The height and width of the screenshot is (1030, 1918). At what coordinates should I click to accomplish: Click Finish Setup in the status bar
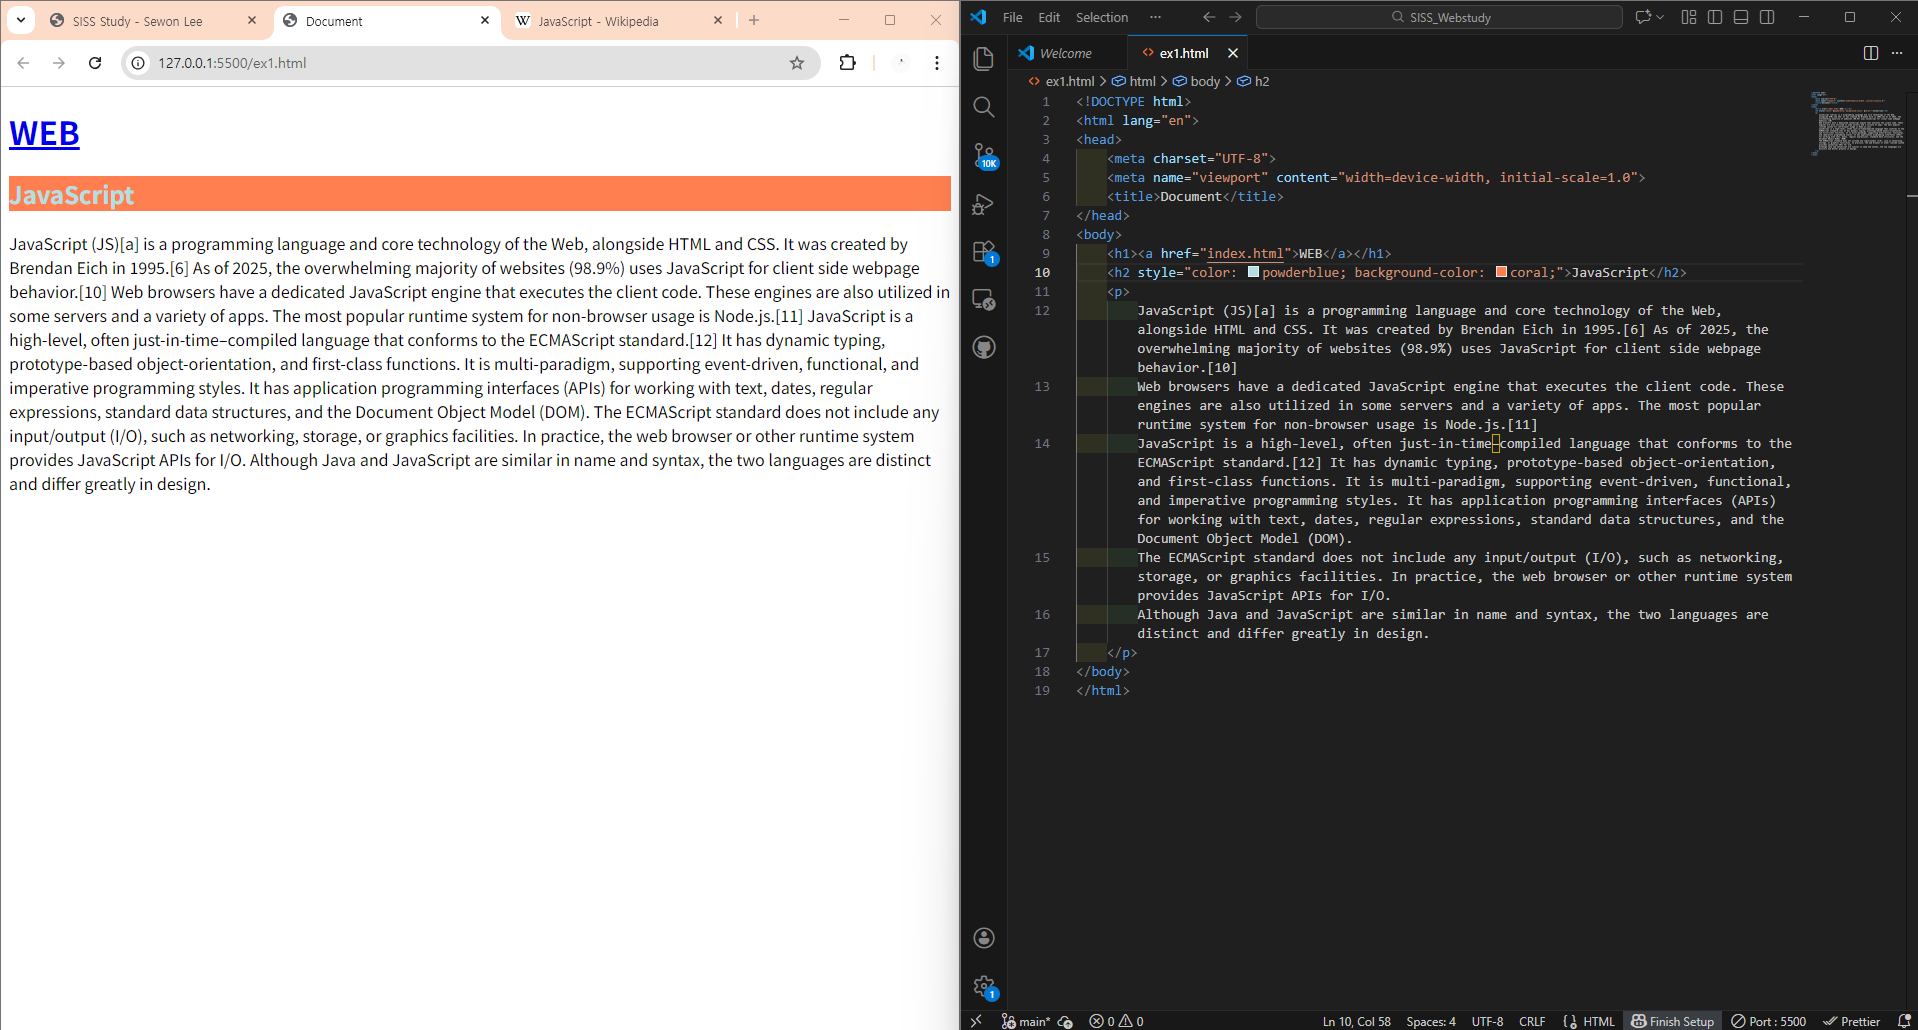click(x=1672, y=1021)
